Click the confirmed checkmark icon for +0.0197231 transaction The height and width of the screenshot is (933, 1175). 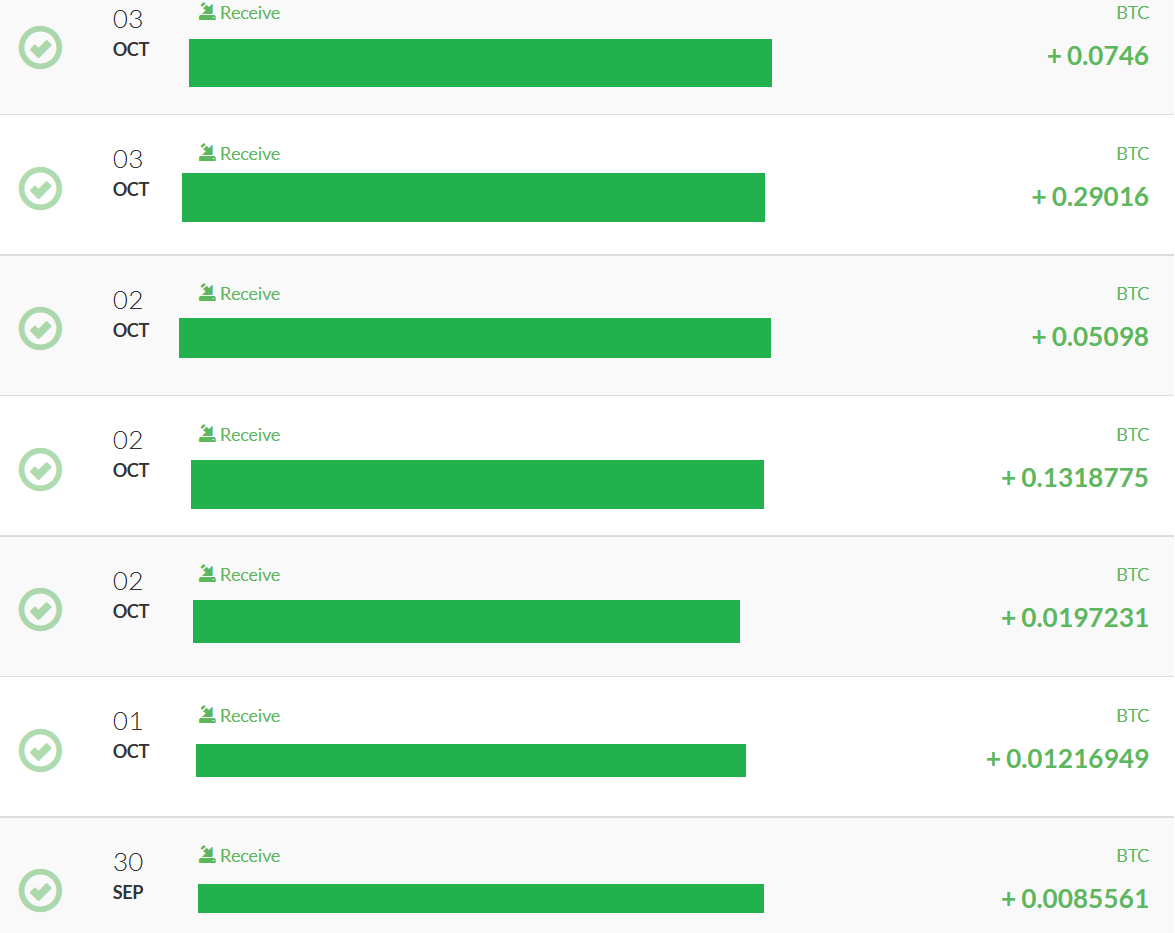click(41, 609)
